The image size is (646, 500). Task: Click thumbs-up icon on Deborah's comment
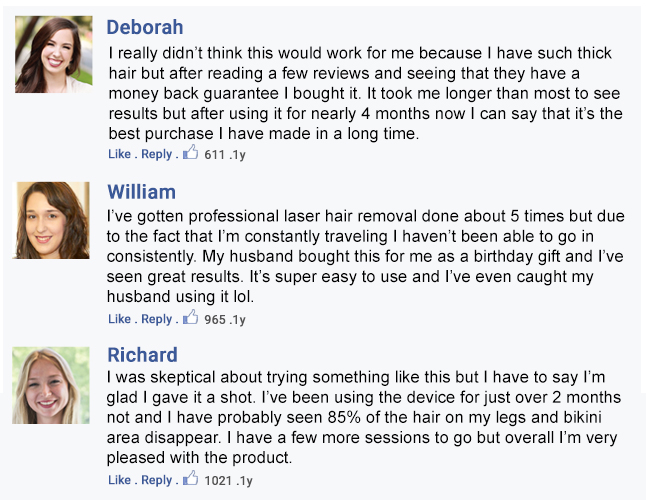[x=190, y=152]
